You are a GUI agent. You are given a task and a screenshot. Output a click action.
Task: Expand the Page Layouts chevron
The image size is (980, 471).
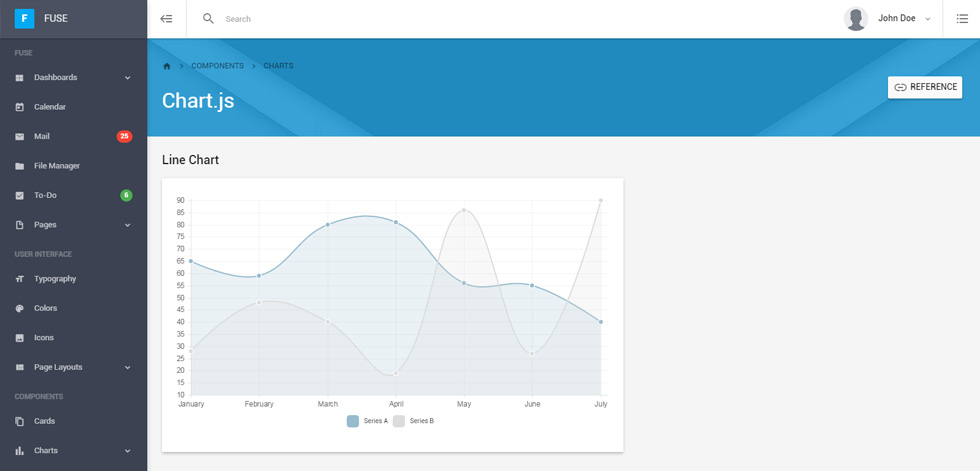[x=128, y=367]
